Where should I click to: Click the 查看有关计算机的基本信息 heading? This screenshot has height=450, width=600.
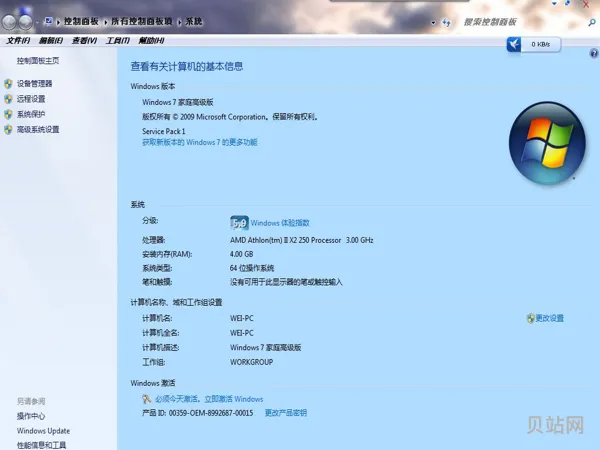[x=187, y=67]
